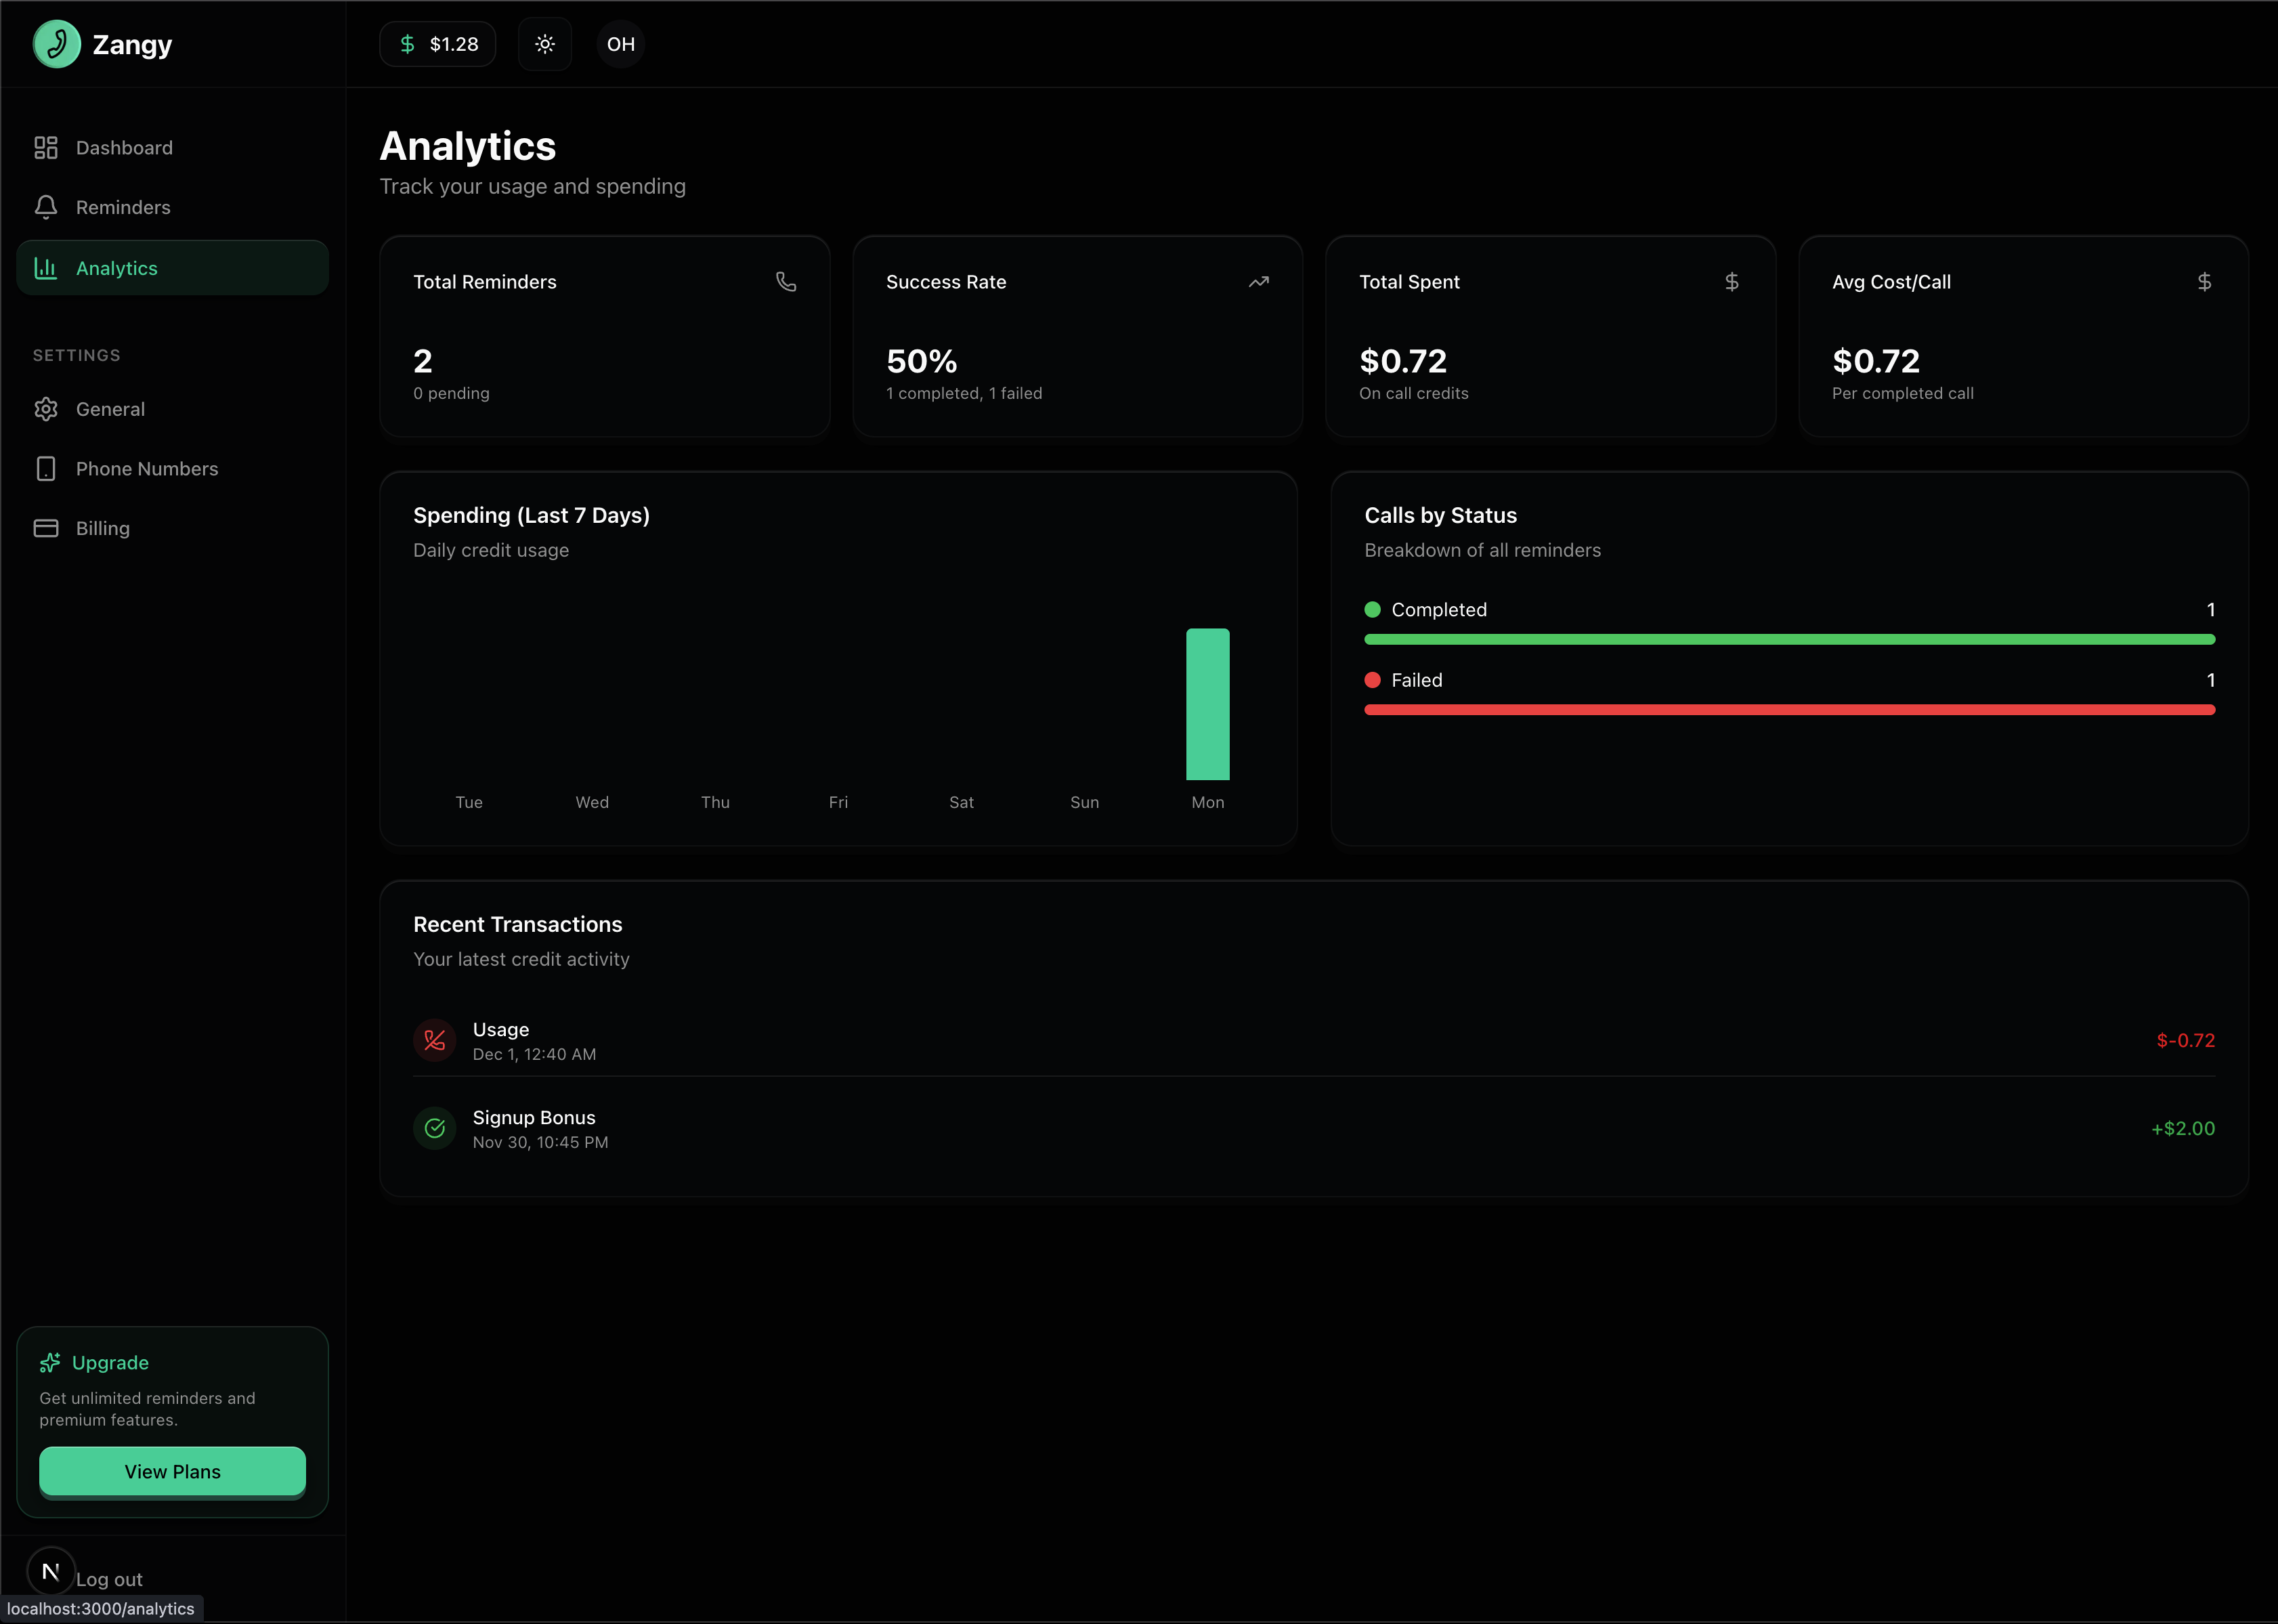Image resolution: width=2278 pixels, height=1624 pixels.
Task: Click the trending arrow on Success Rate card
Action: point(1258,282)
